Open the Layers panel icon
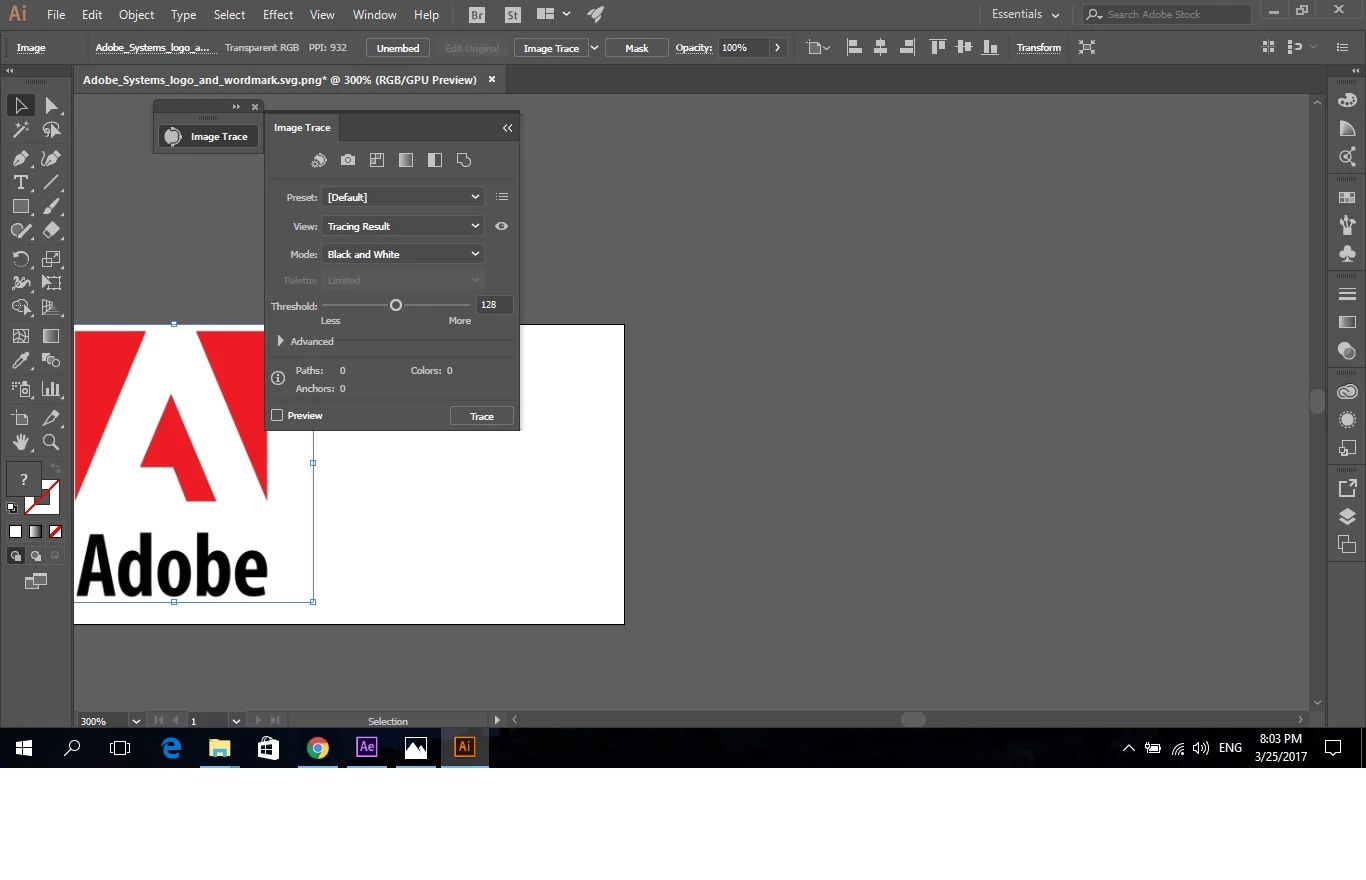 1347,517
